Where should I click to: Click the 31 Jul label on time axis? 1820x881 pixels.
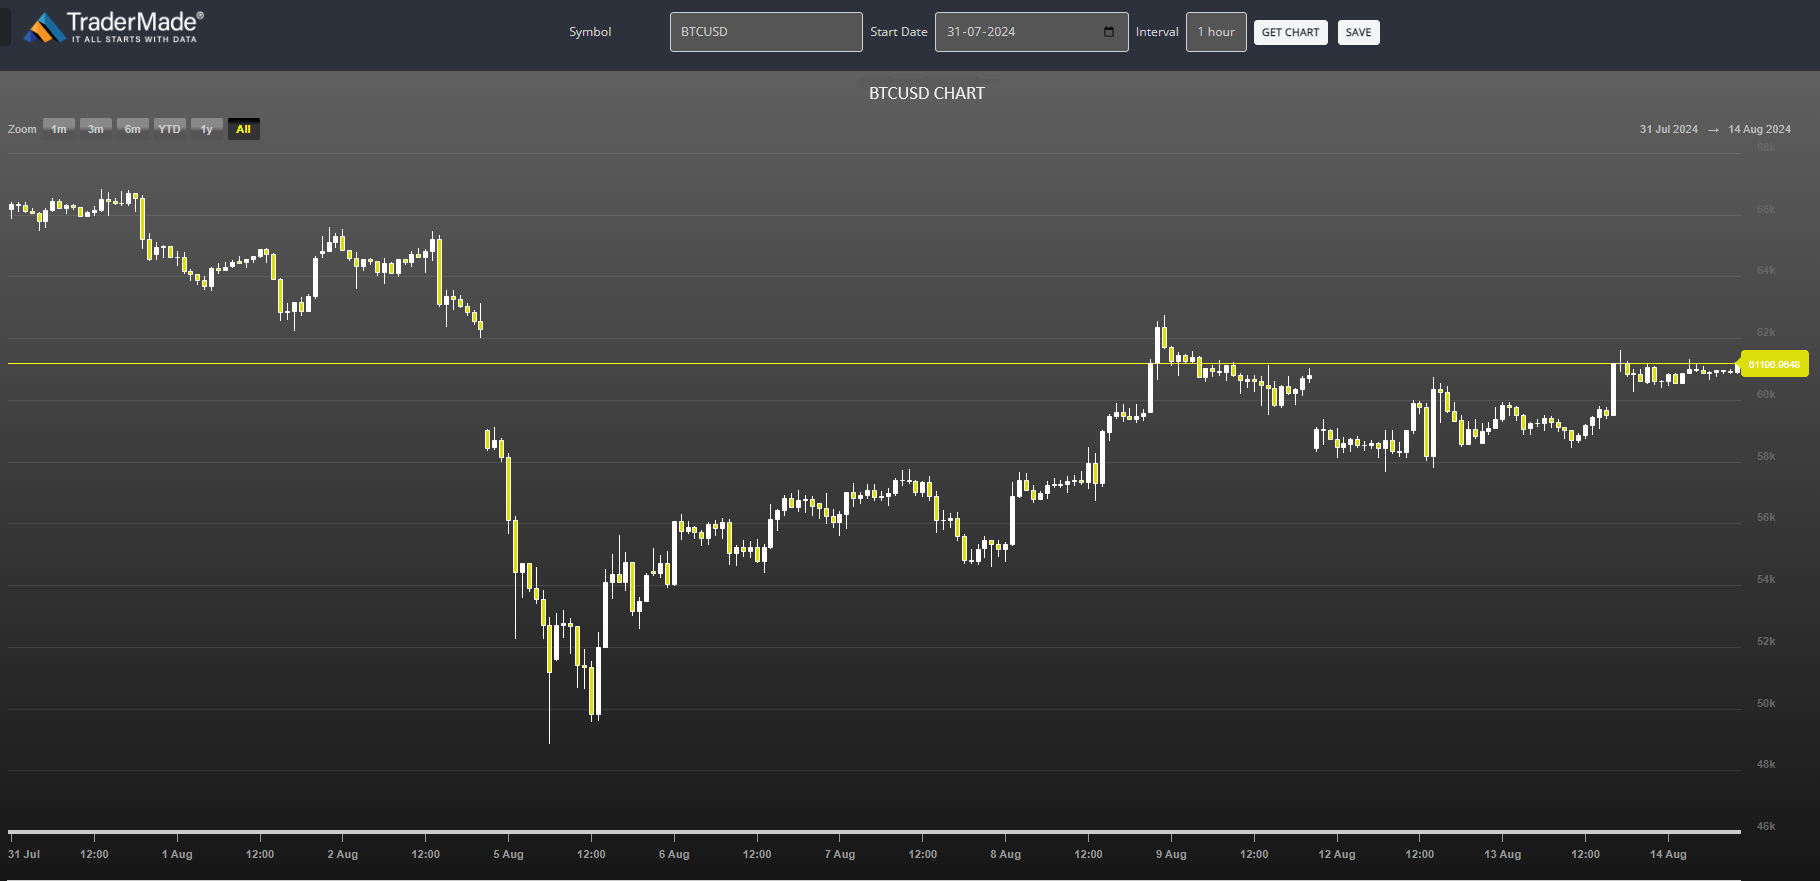click(x=24, y=854)
